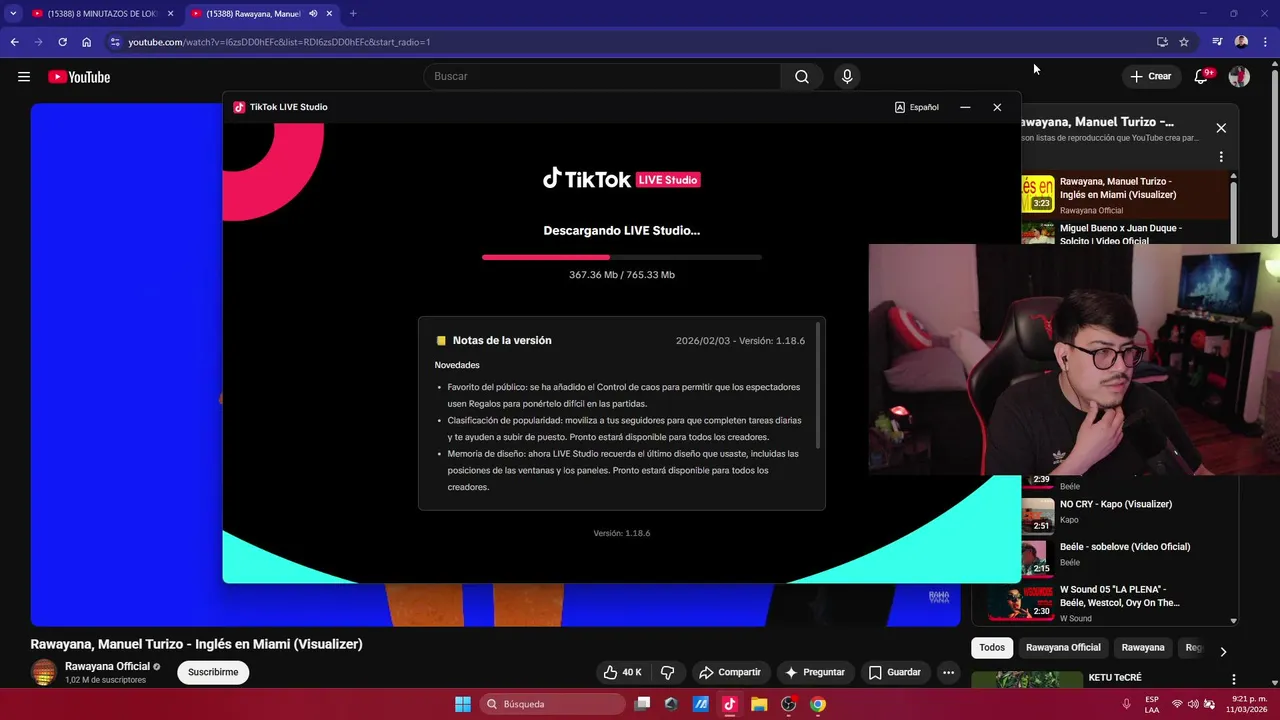Play Beéle - sobelove thumbnail

(x=1037, y=558)
